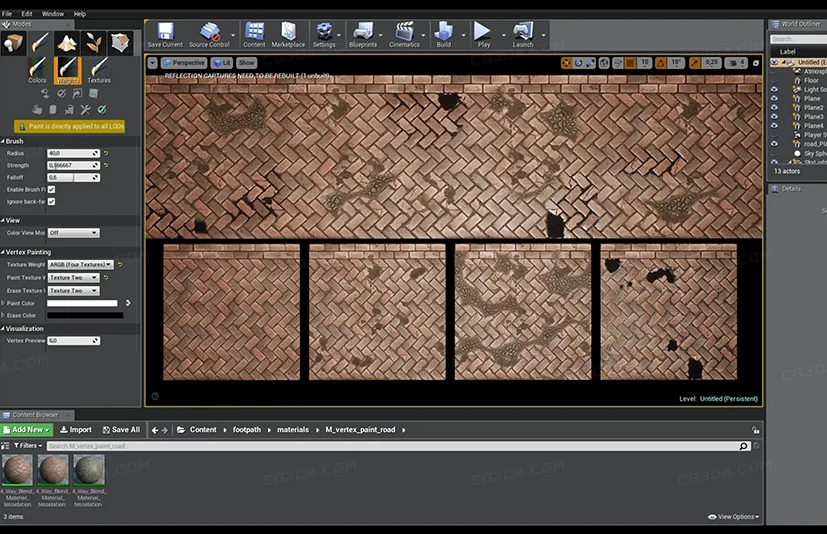Expand the Erase Color property
The image size is (827, 534).
(3, 315)
